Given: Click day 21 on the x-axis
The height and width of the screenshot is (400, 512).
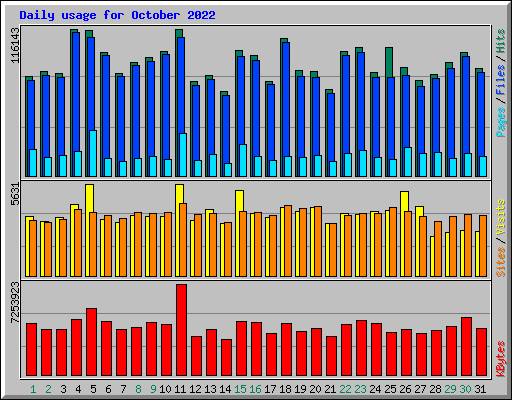Looking at the screenshot, I should coord(330,389).
